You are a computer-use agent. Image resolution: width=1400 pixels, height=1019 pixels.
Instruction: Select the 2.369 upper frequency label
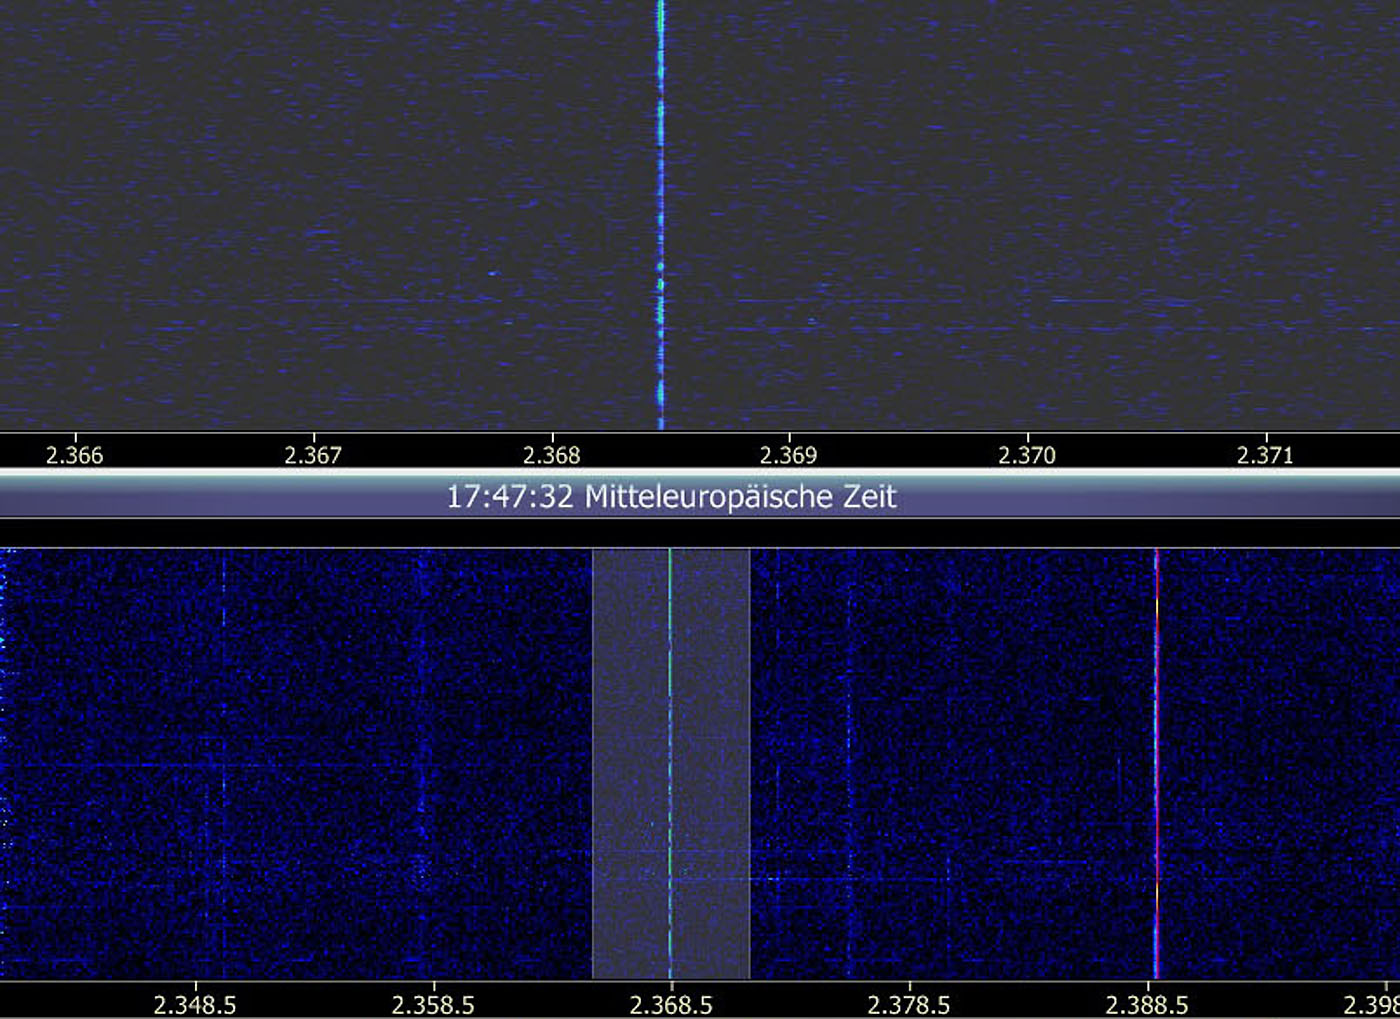click(789, 455)
